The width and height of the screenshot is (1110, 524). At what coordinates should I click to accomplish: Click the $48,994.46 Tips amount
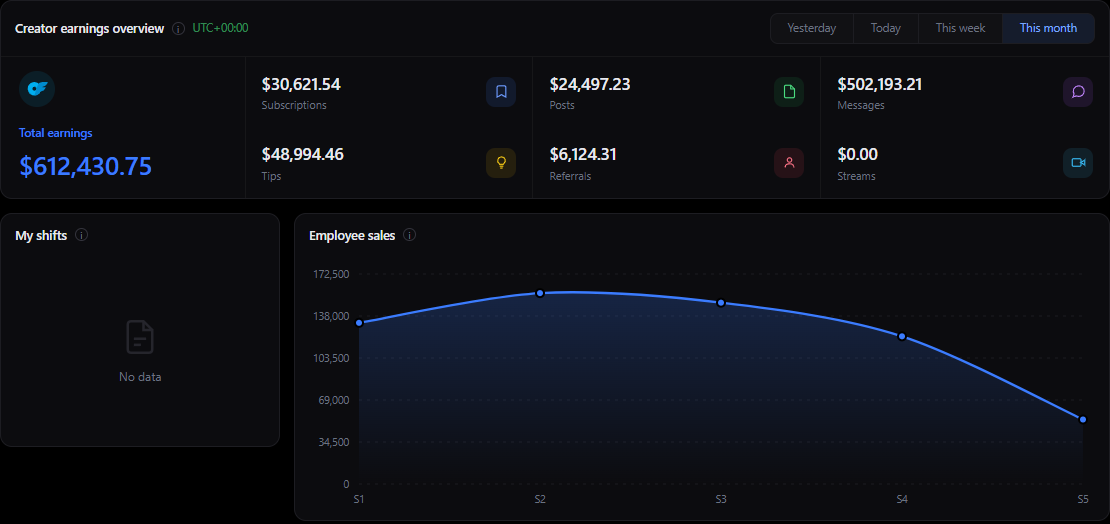(302, 154)
